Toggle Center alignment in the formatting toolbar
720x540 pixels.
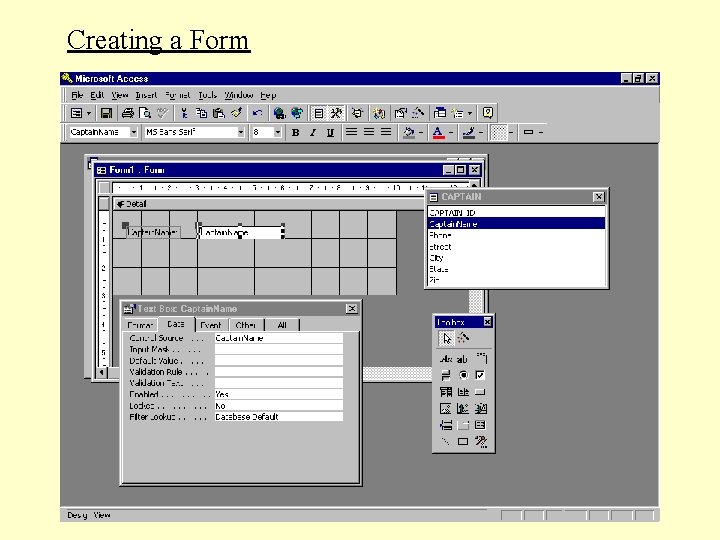click(369, 132)
